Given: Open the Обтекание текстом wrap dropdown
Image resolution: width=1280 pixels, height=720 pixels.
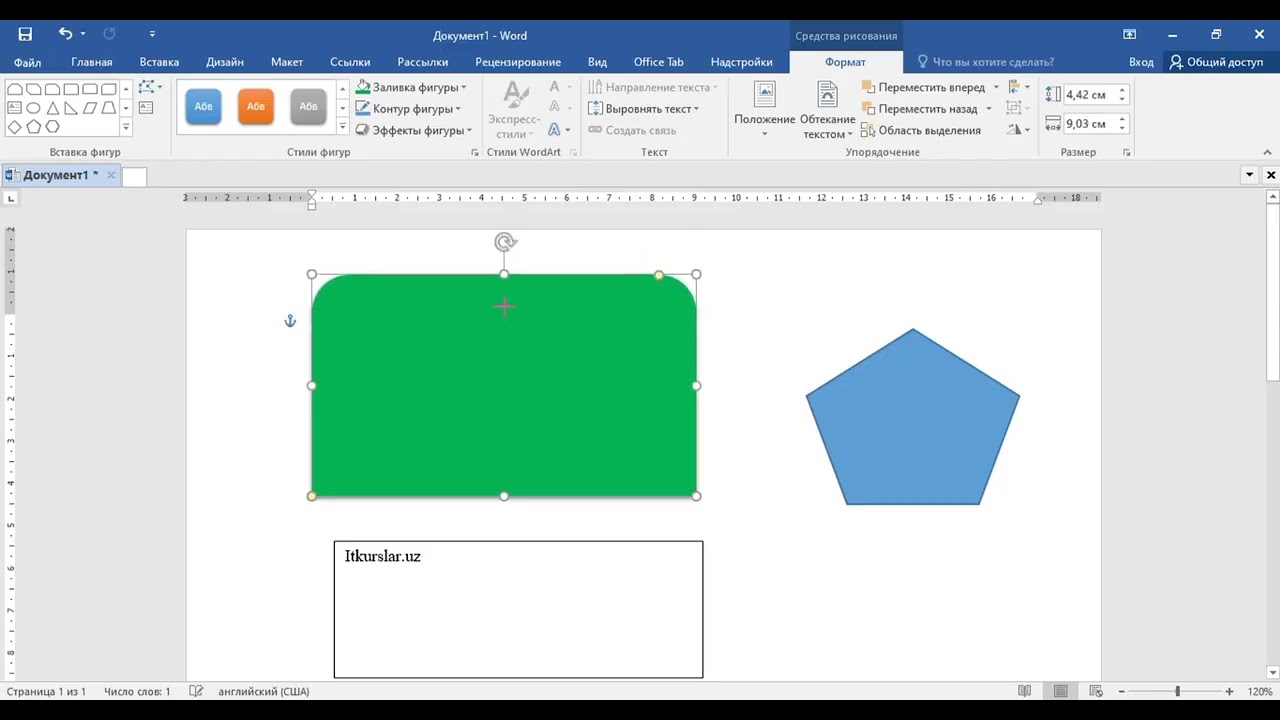Looking at the screenshot, I should coord(828,110).
